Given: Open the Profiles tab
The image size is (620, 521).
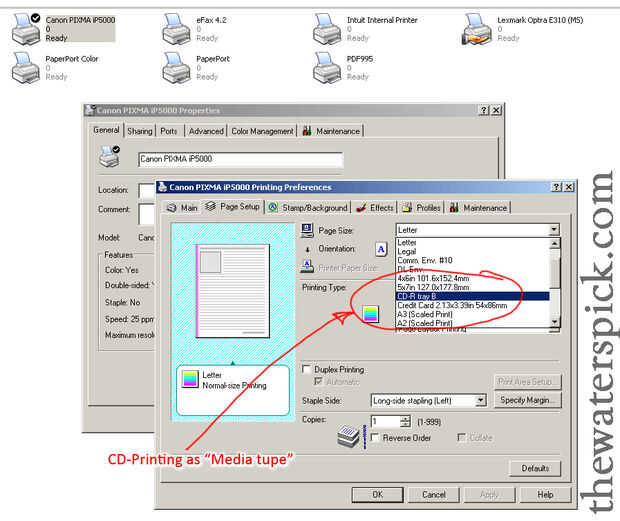Looking at the screenshot, I should pyautogui.click(x=421, y=208).
